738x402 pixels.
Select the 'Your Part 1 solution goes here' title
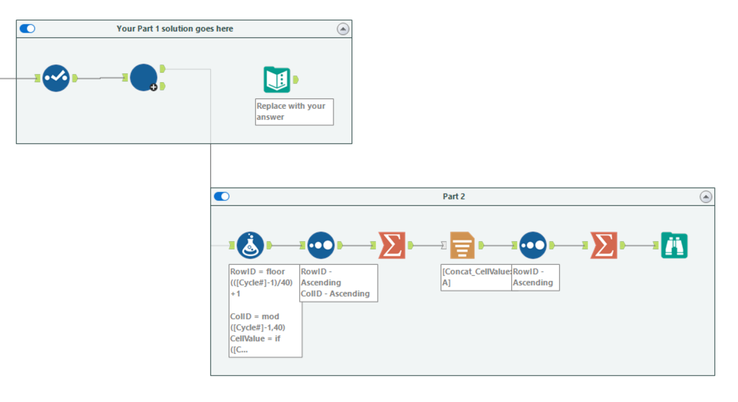[x=175, y=29]
